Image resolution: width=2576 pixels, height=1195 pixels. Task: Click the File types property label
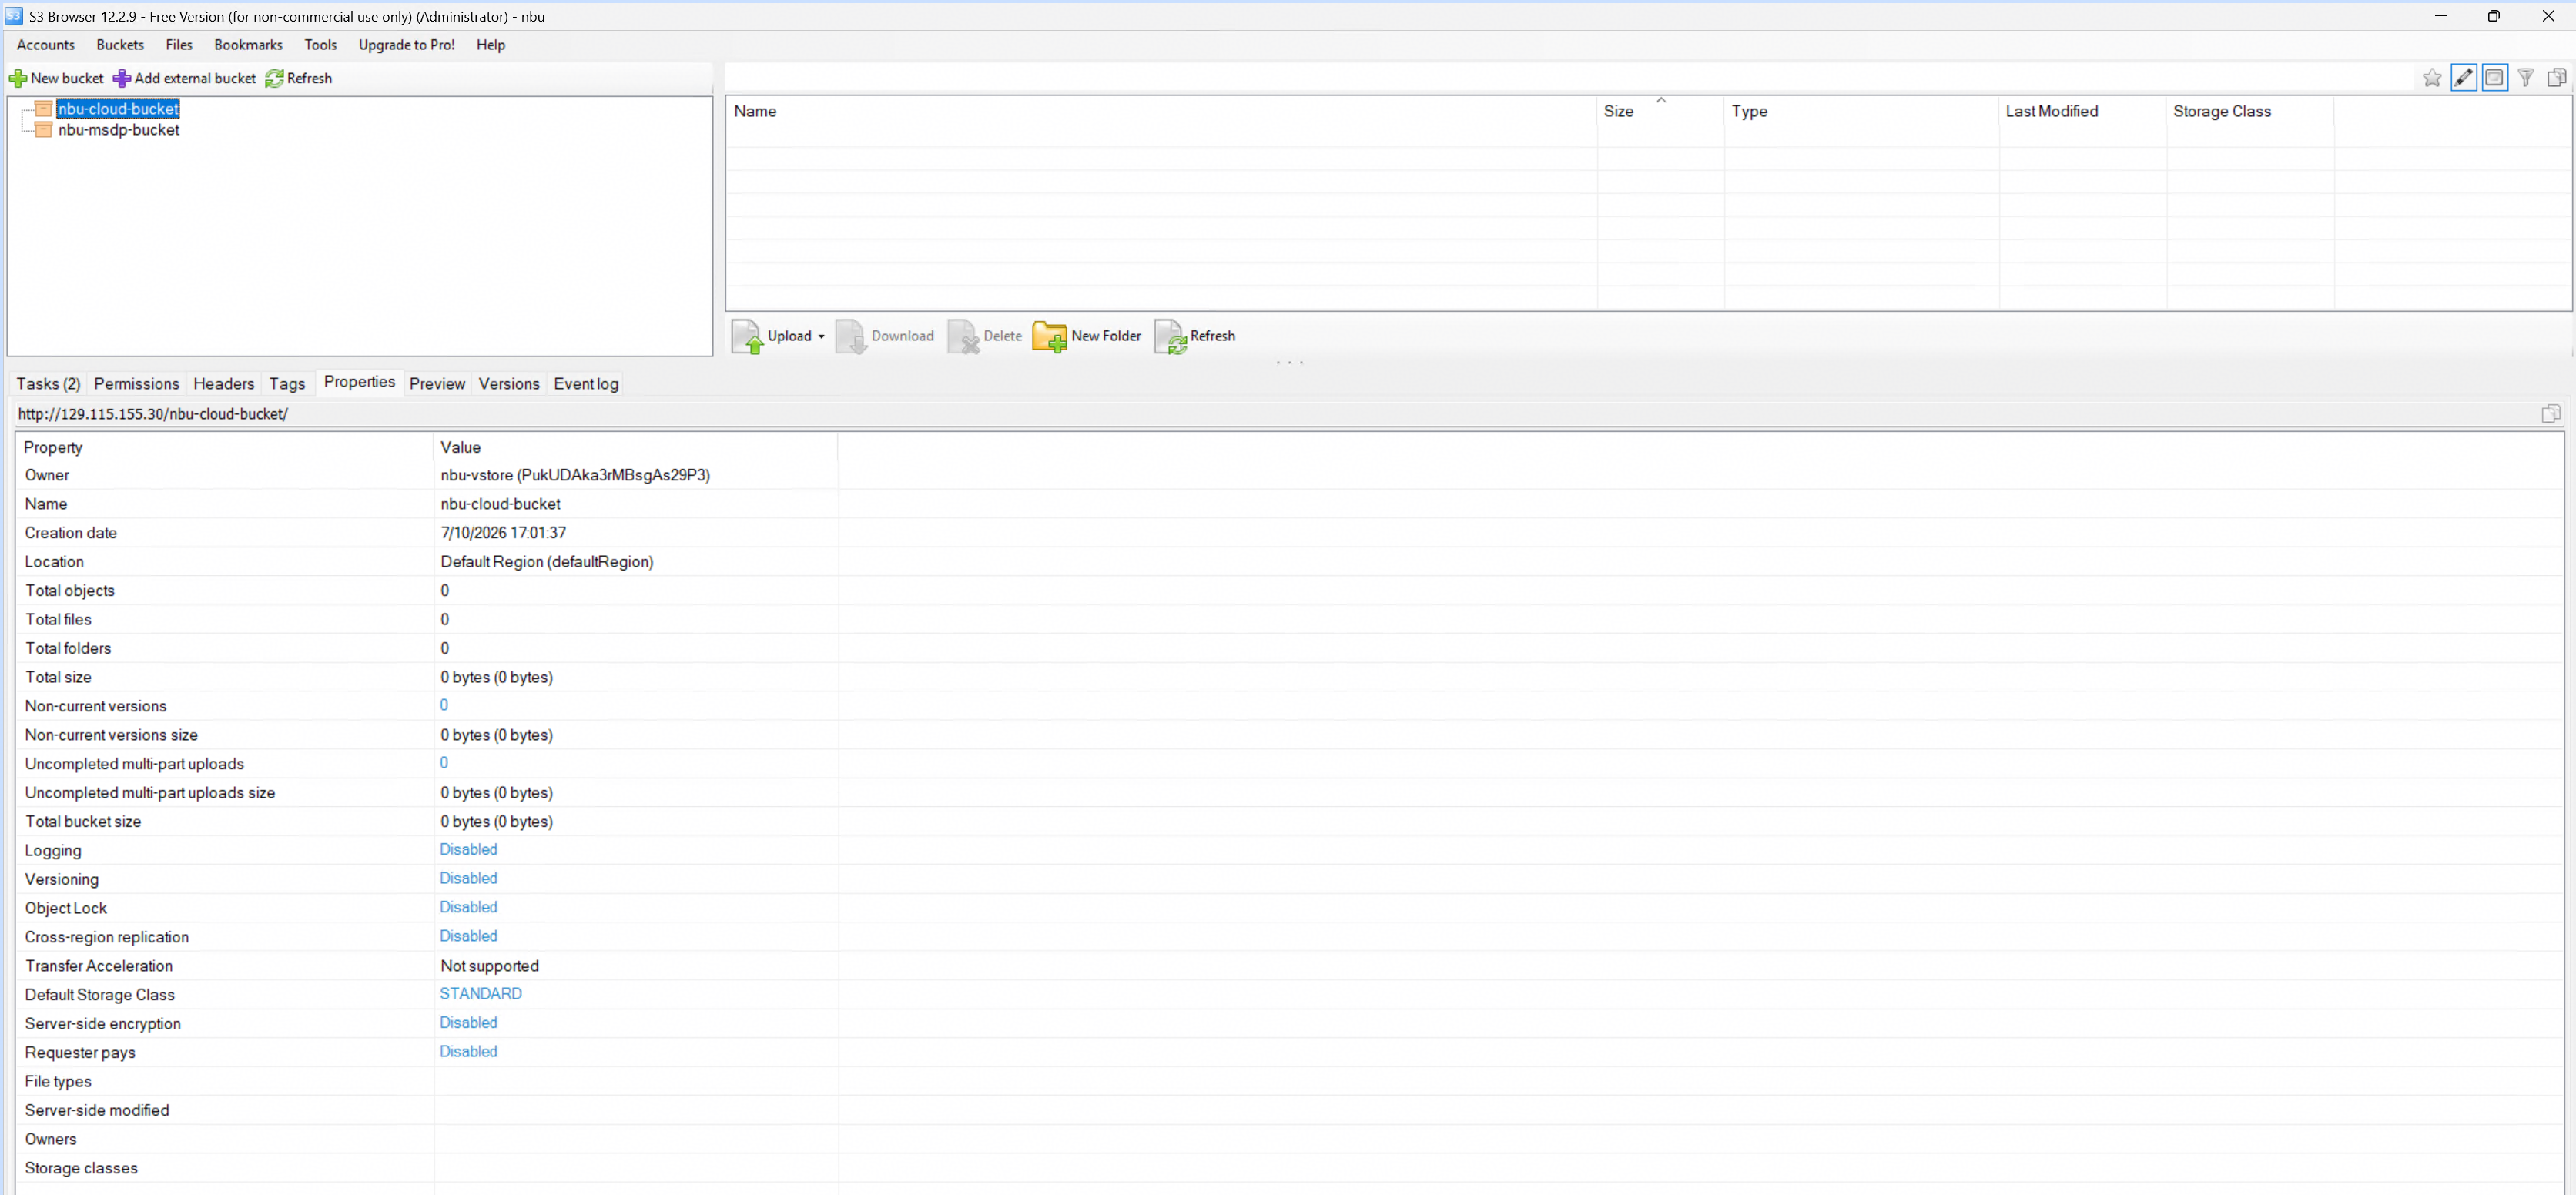[58, 1082]
